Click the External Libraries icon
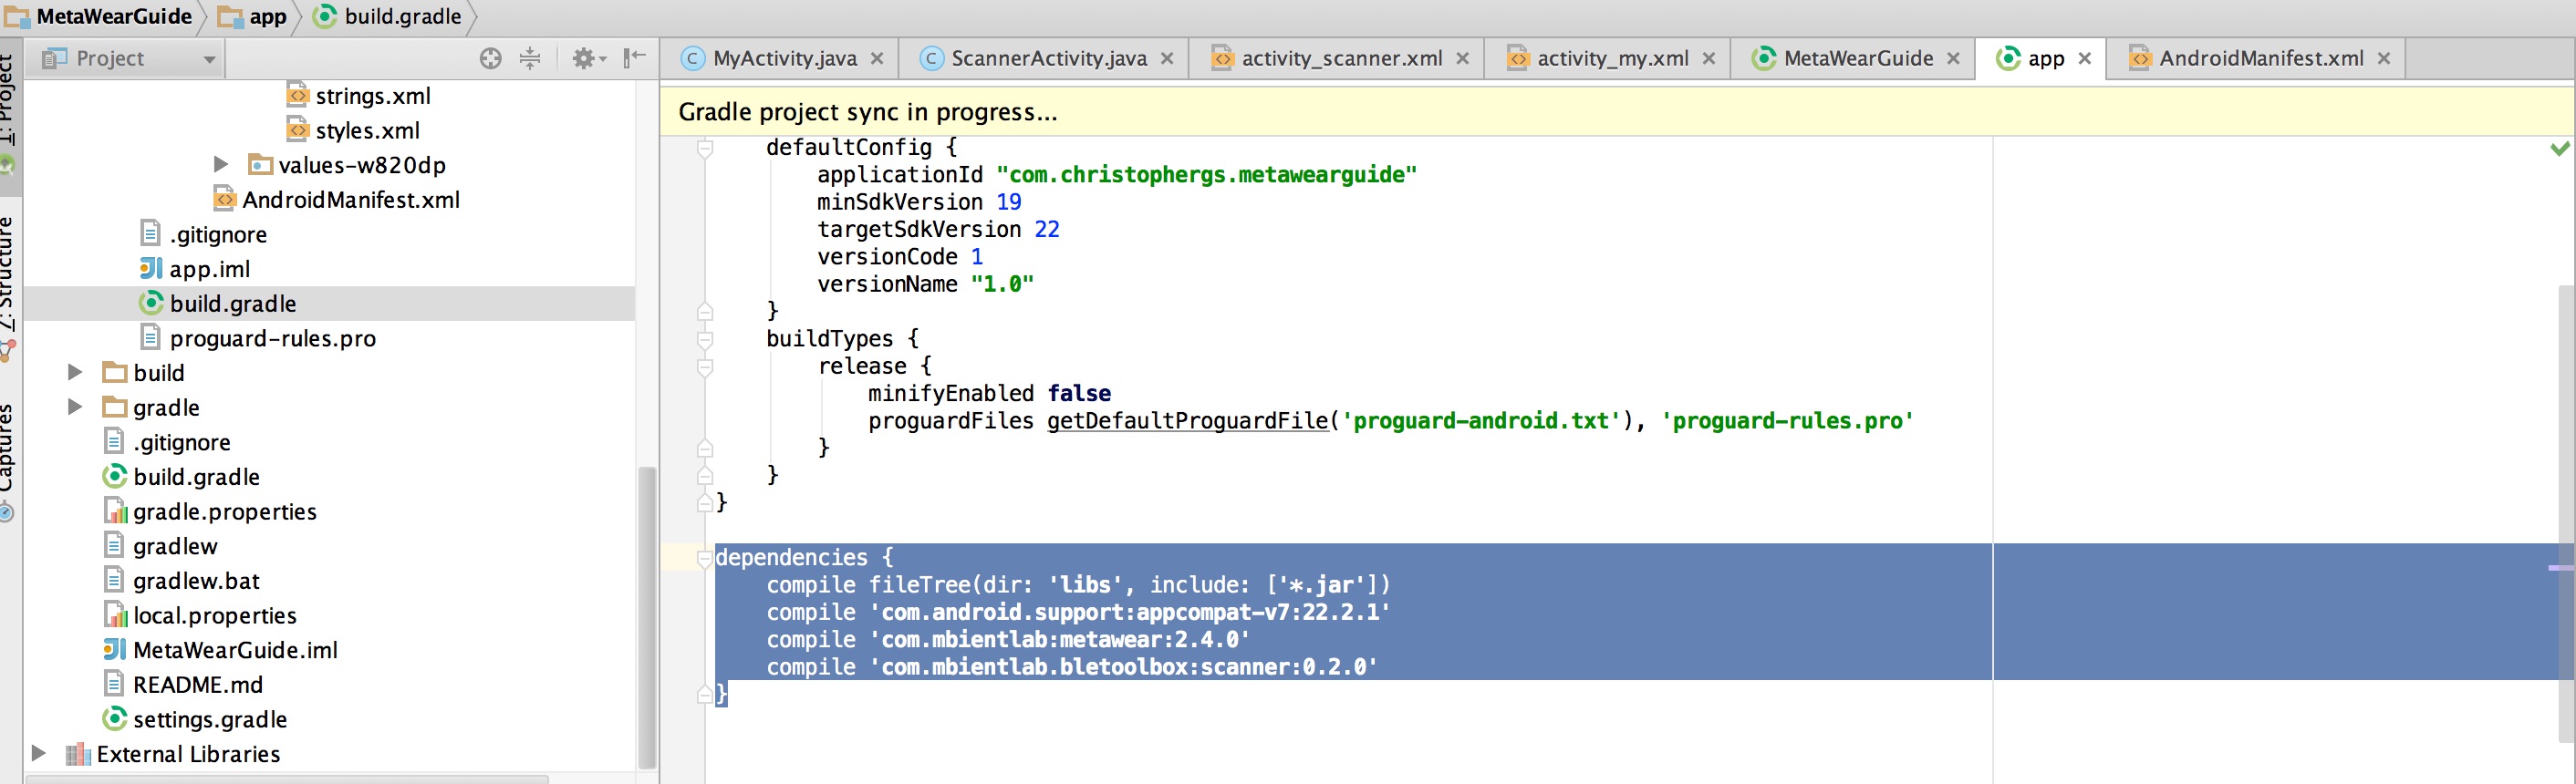This screenshot has width=2576, height=784. (x=77, y=754)
